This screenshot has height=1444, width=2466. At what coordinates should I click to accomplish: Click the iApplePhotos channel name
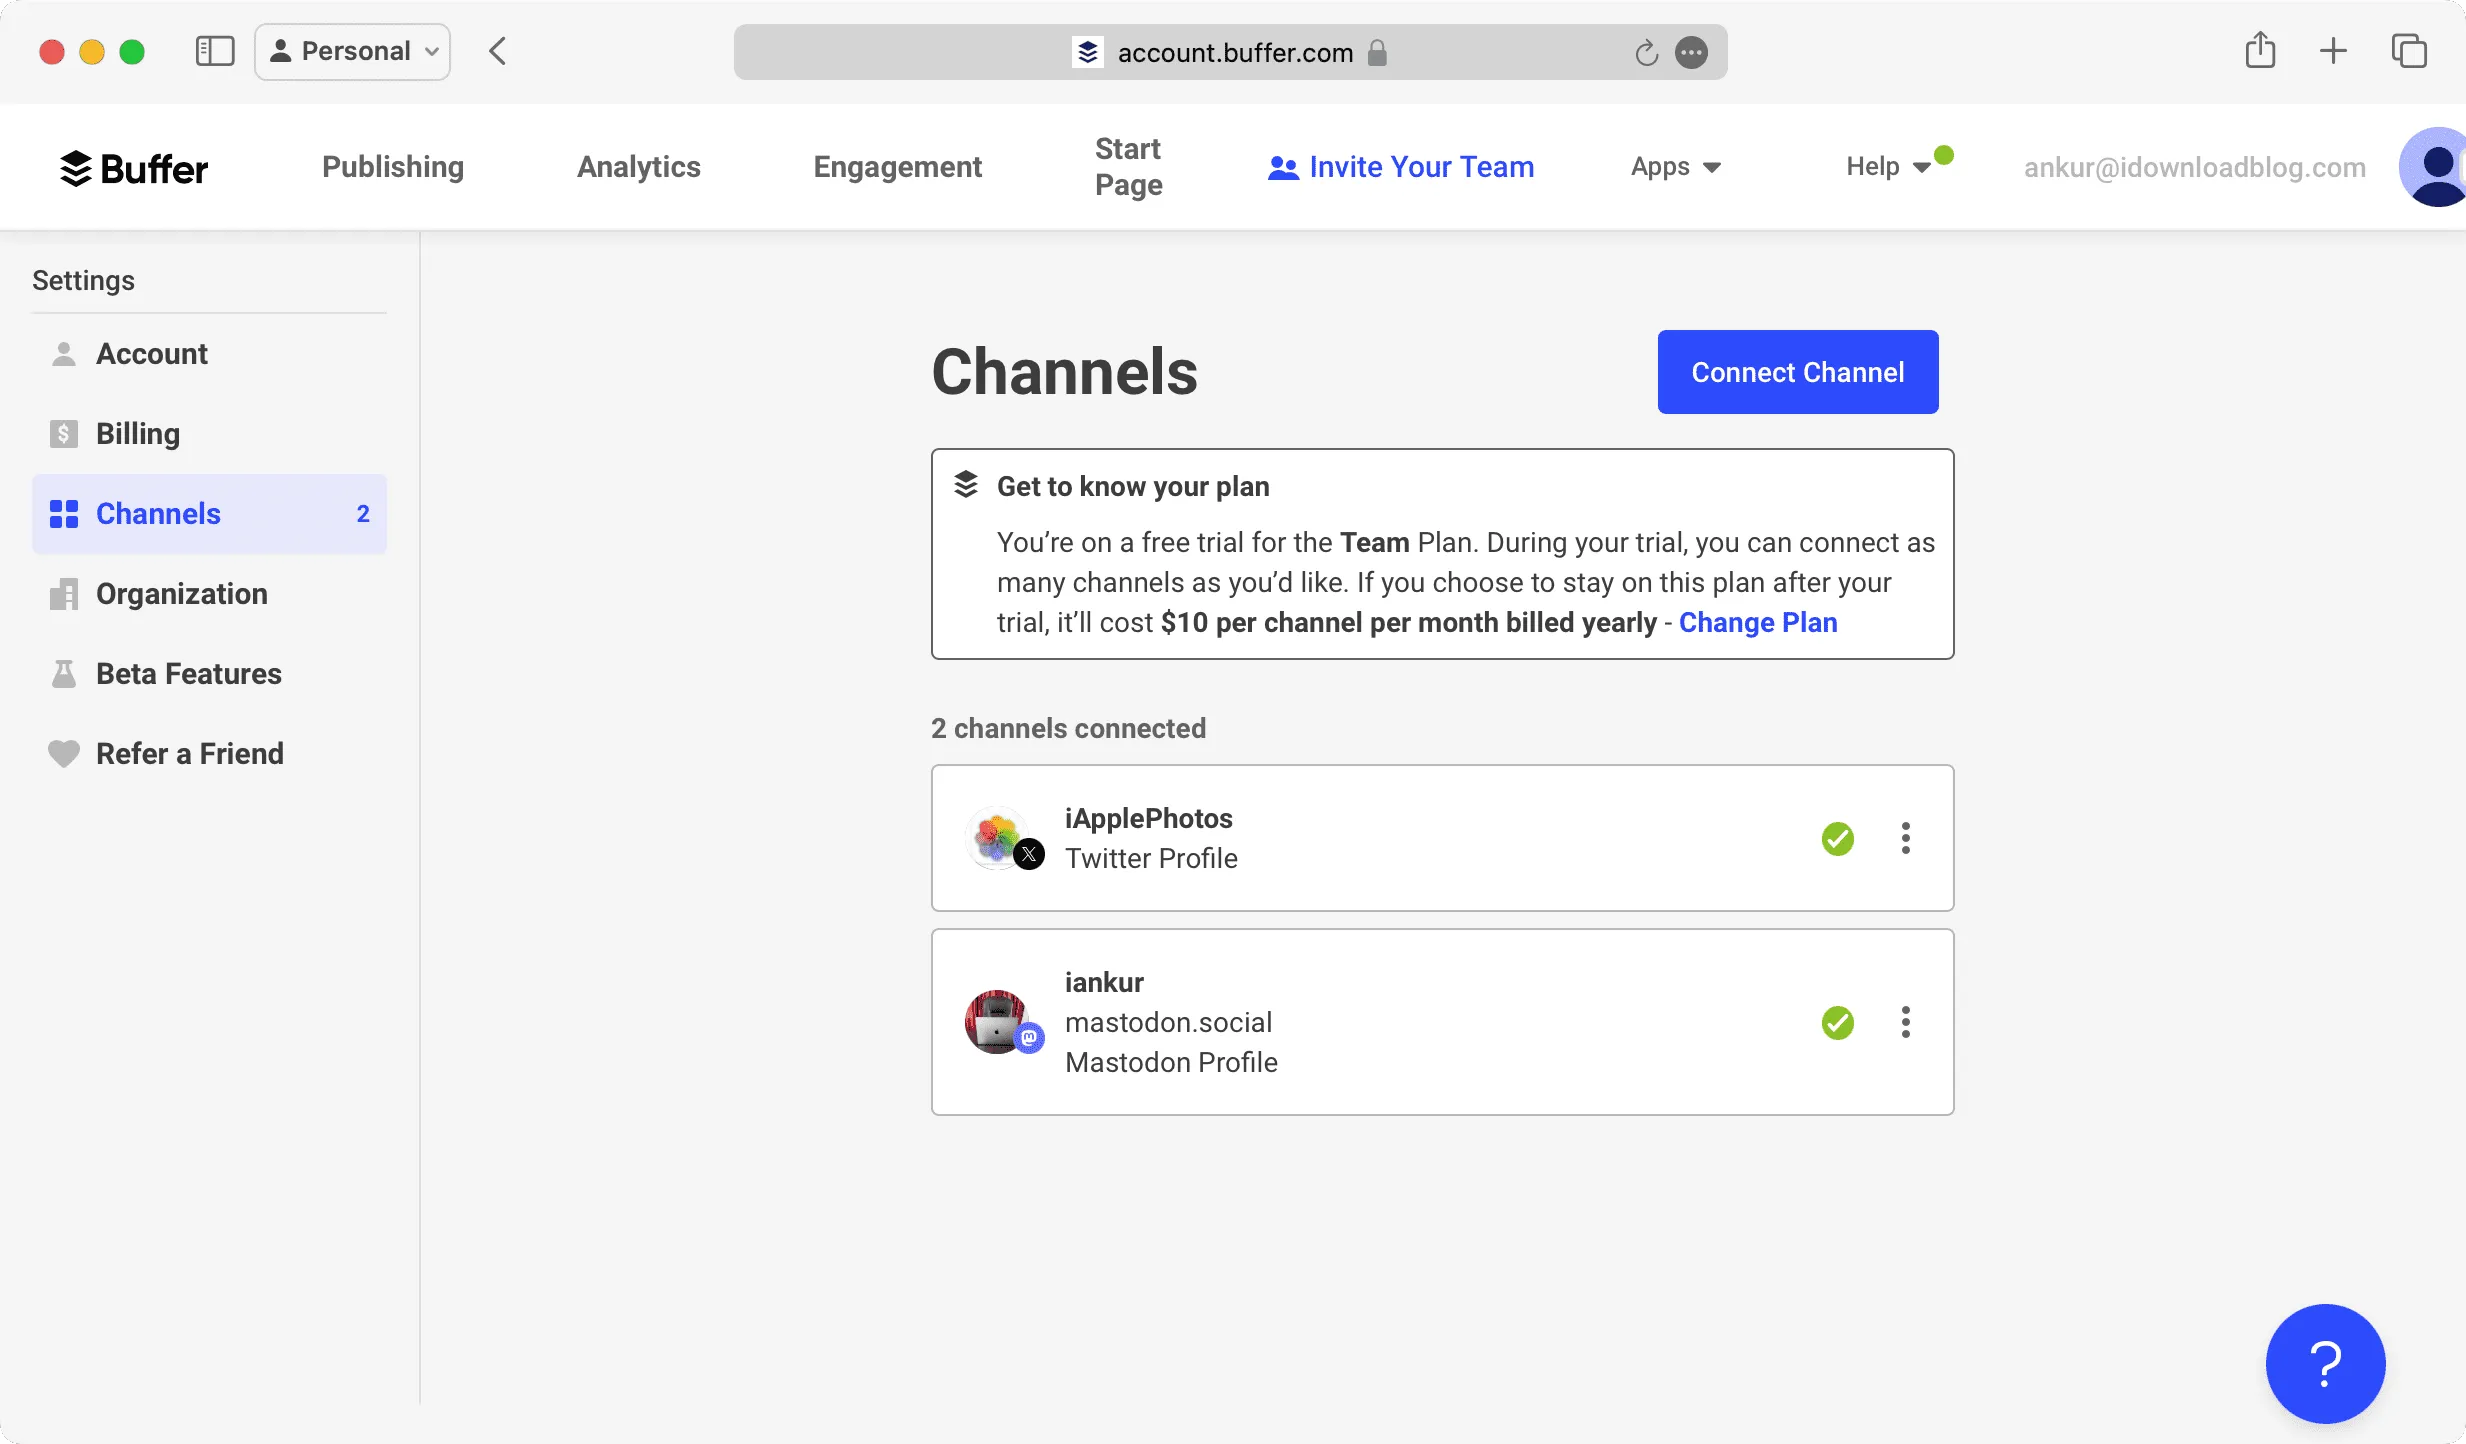(x=1149, y=818)
